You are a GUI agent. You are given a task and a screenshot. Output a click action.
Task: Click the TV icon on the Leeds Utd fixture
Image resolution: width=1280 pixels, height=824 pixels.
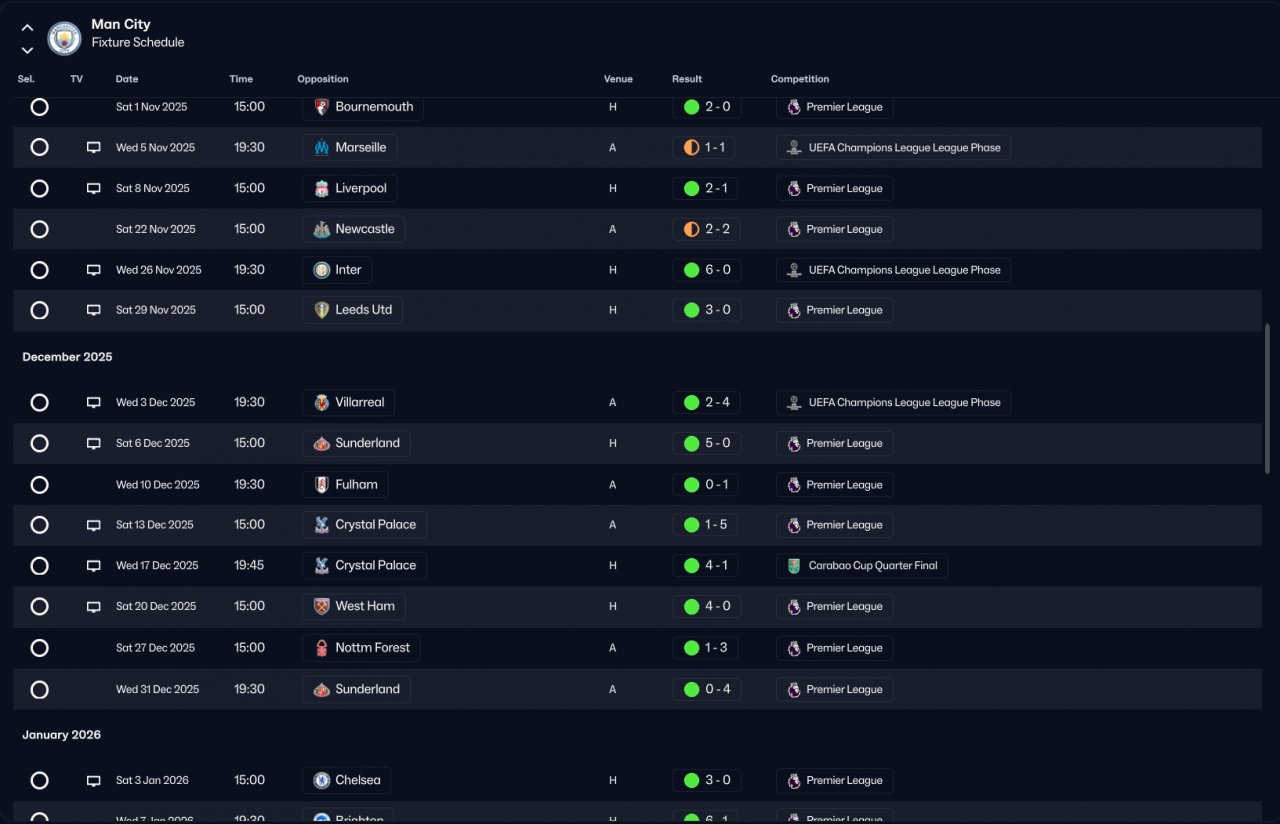pyautogui.click(x=94, y=310)
